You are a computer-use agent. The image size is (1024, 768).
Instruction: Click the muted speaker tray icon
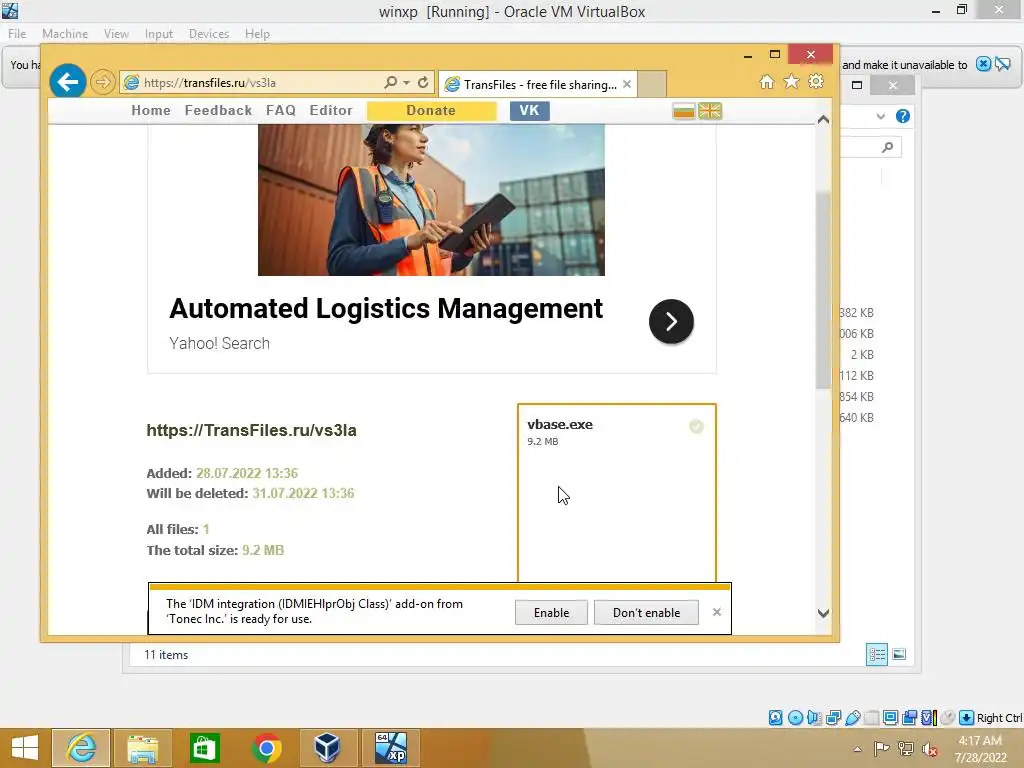coord(929,749)
